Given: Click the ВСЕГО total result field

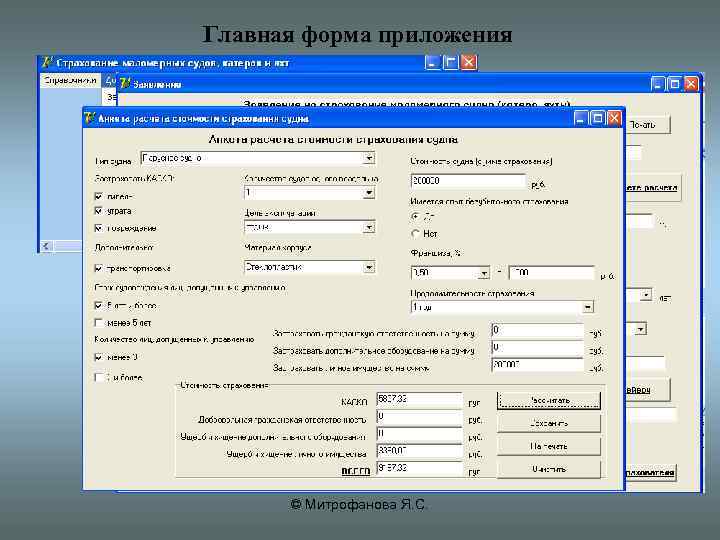Looking at the screenshot, I should pos(419,468).
